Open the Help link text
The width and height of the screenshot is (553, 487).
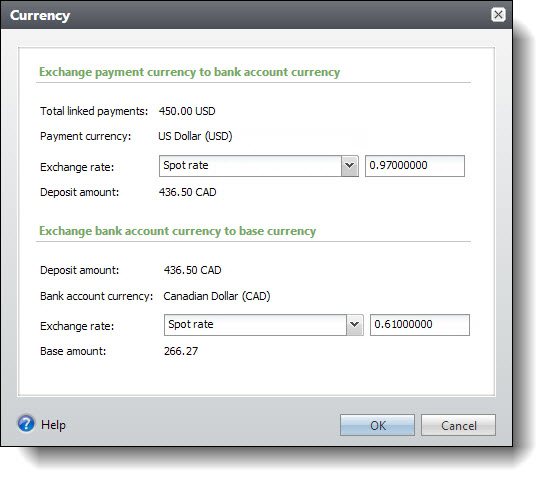click(53, 425)
